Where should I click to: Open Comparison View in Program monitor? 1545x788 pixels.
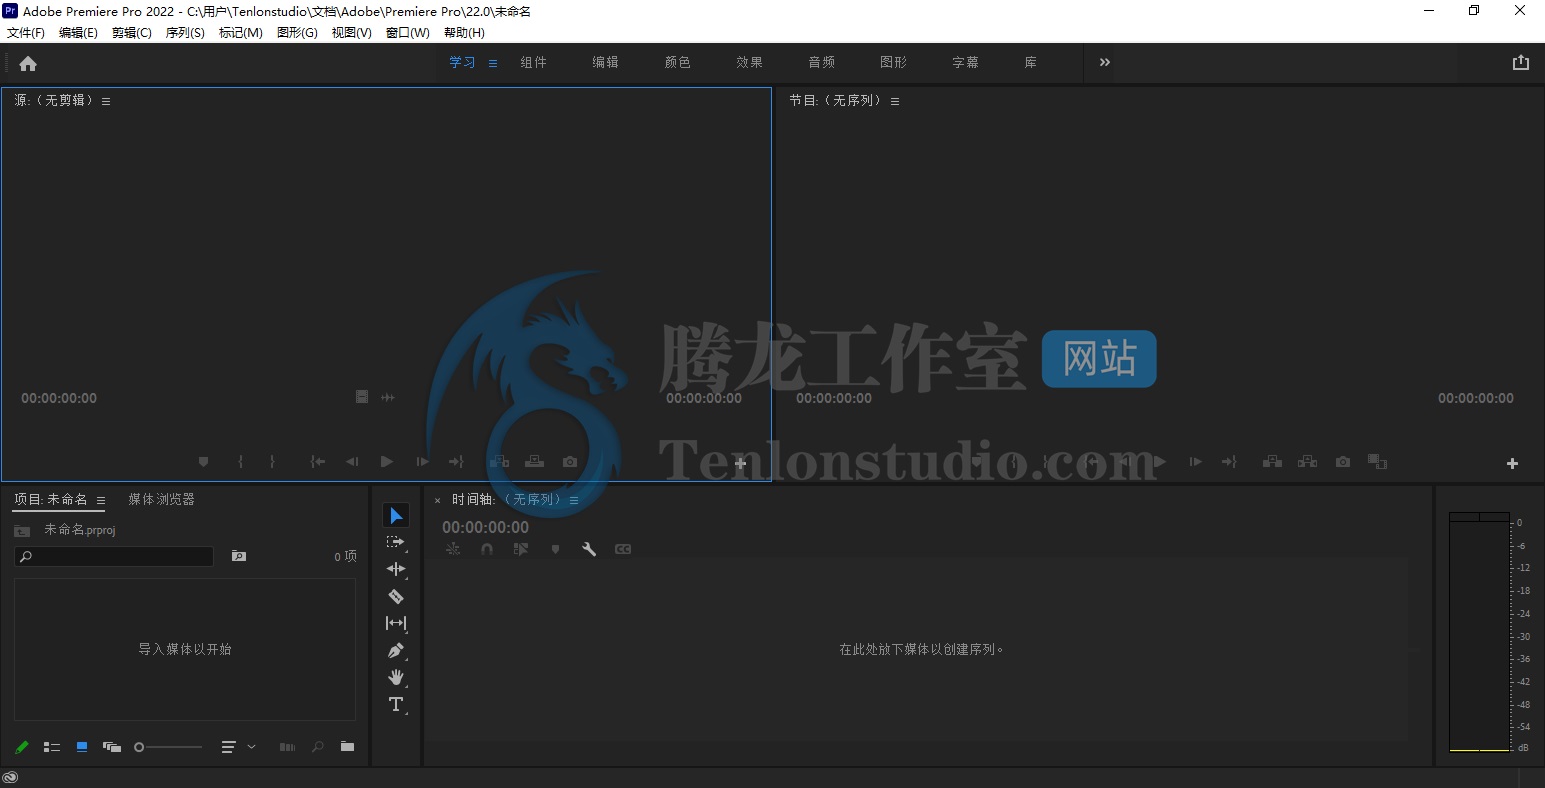[1377, 461]
